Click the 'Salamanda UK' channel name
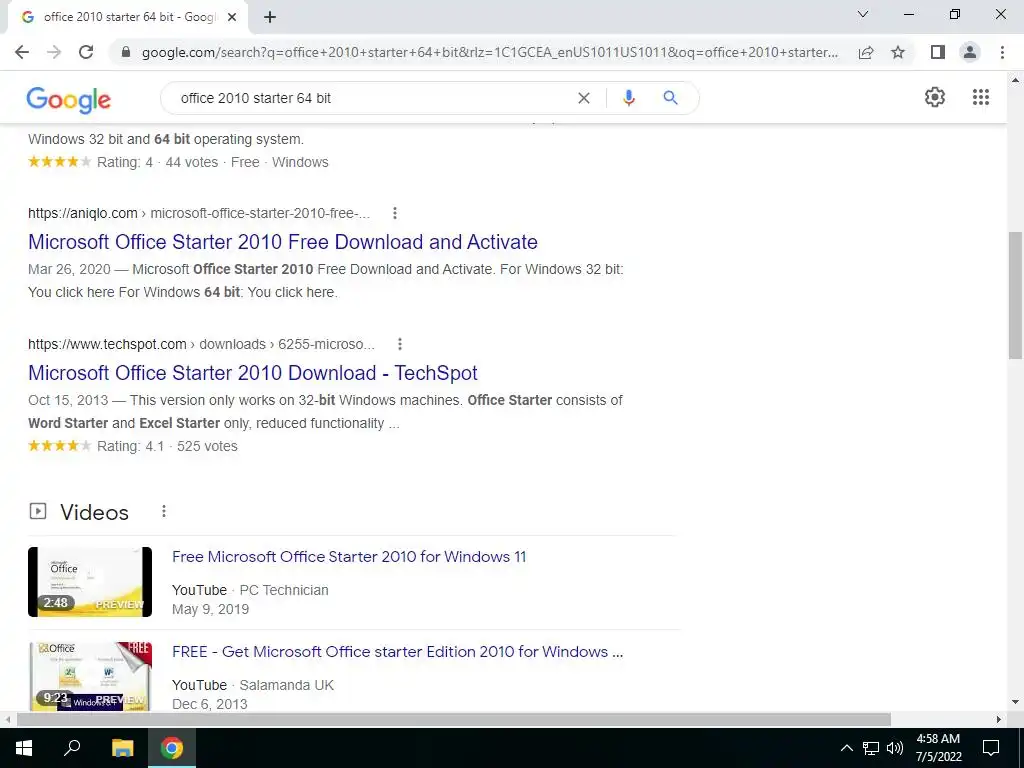This screenshot has height=768, width=1024. (x=287, y=685)
